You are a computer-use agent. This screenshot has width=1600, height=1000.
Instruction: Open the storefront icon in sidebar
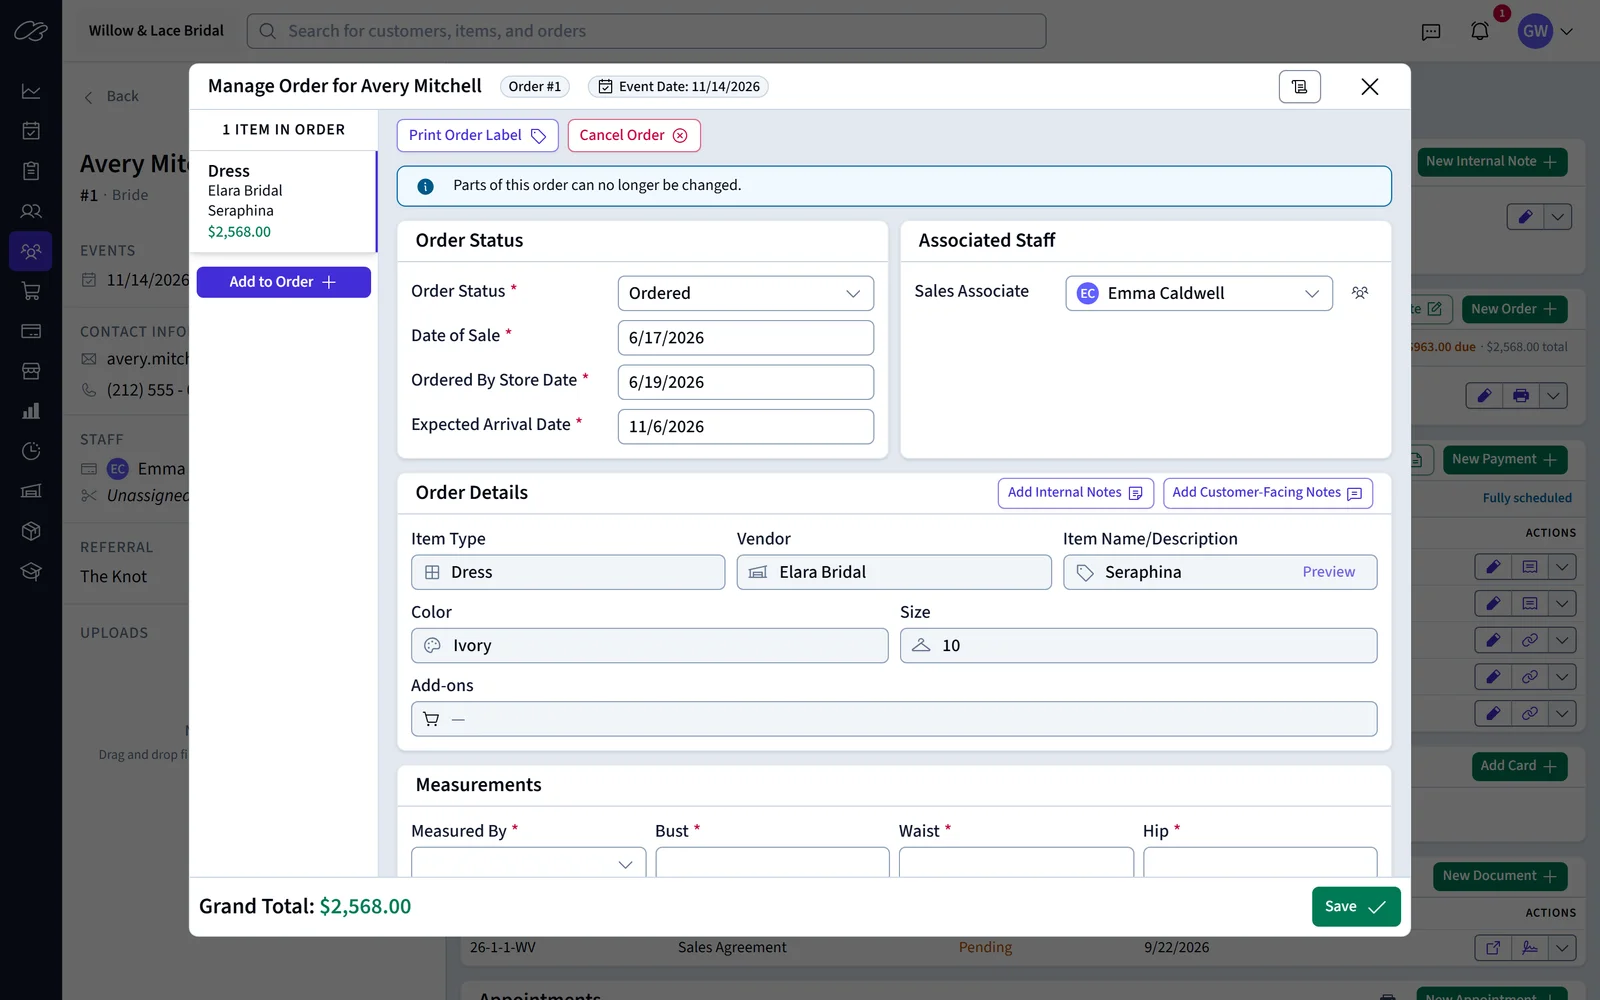31,371
